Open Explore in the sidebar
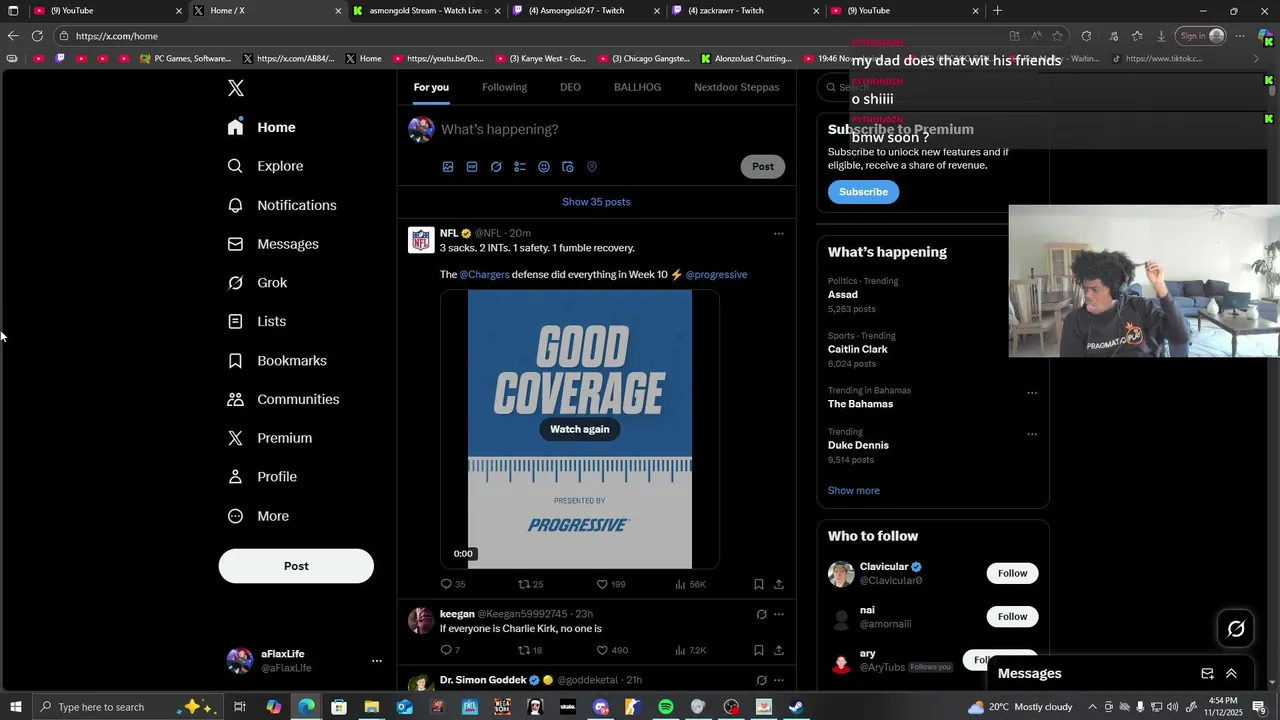This screenshot has height=720, width=1280. [x=266, y=166]
